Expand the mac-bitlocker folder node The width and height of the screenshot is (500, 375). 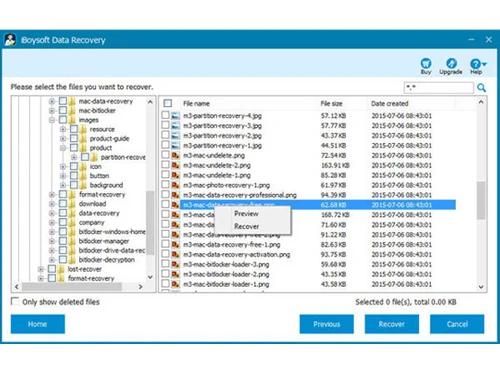click(x=52, y=110)
